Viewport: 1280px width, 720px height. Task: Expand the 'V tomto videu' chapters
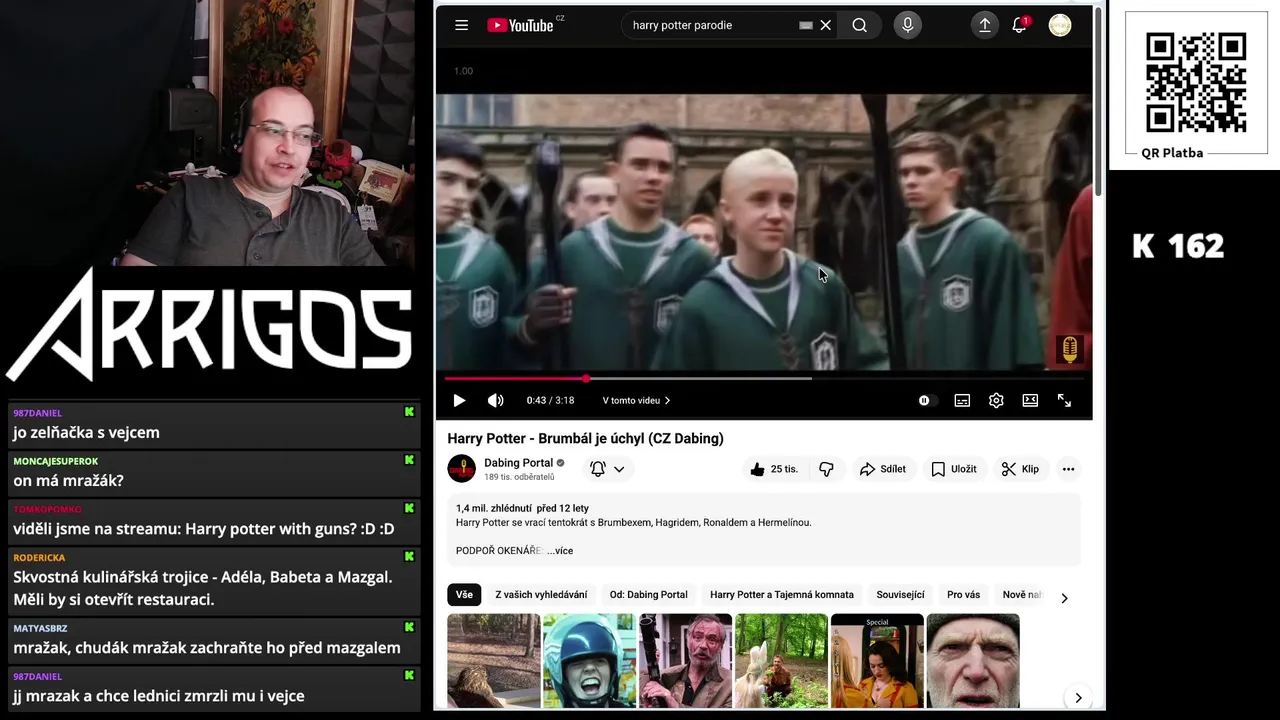click(636, 400)
